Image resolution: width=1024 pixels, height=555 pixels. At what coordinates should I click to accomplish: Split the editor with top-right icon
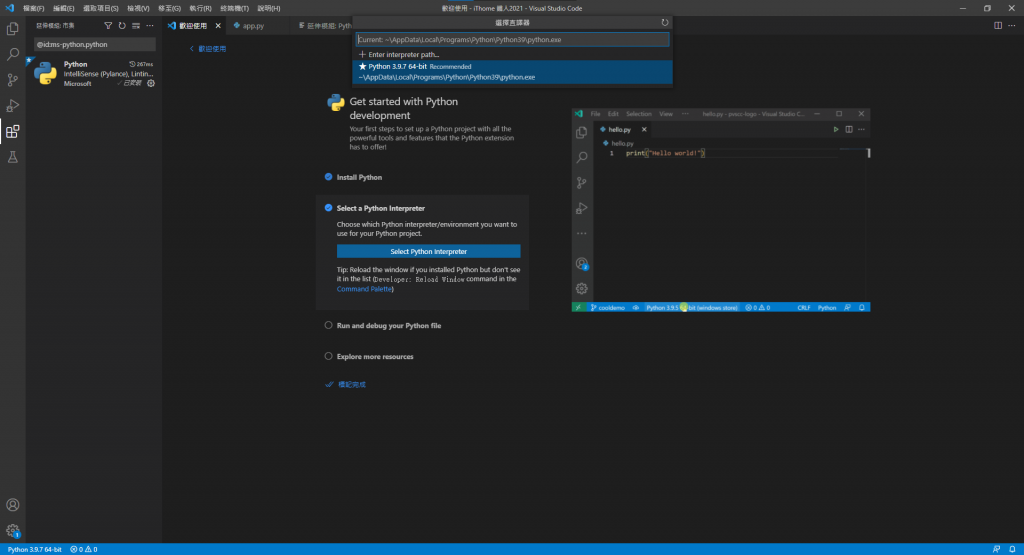point(998,25)
